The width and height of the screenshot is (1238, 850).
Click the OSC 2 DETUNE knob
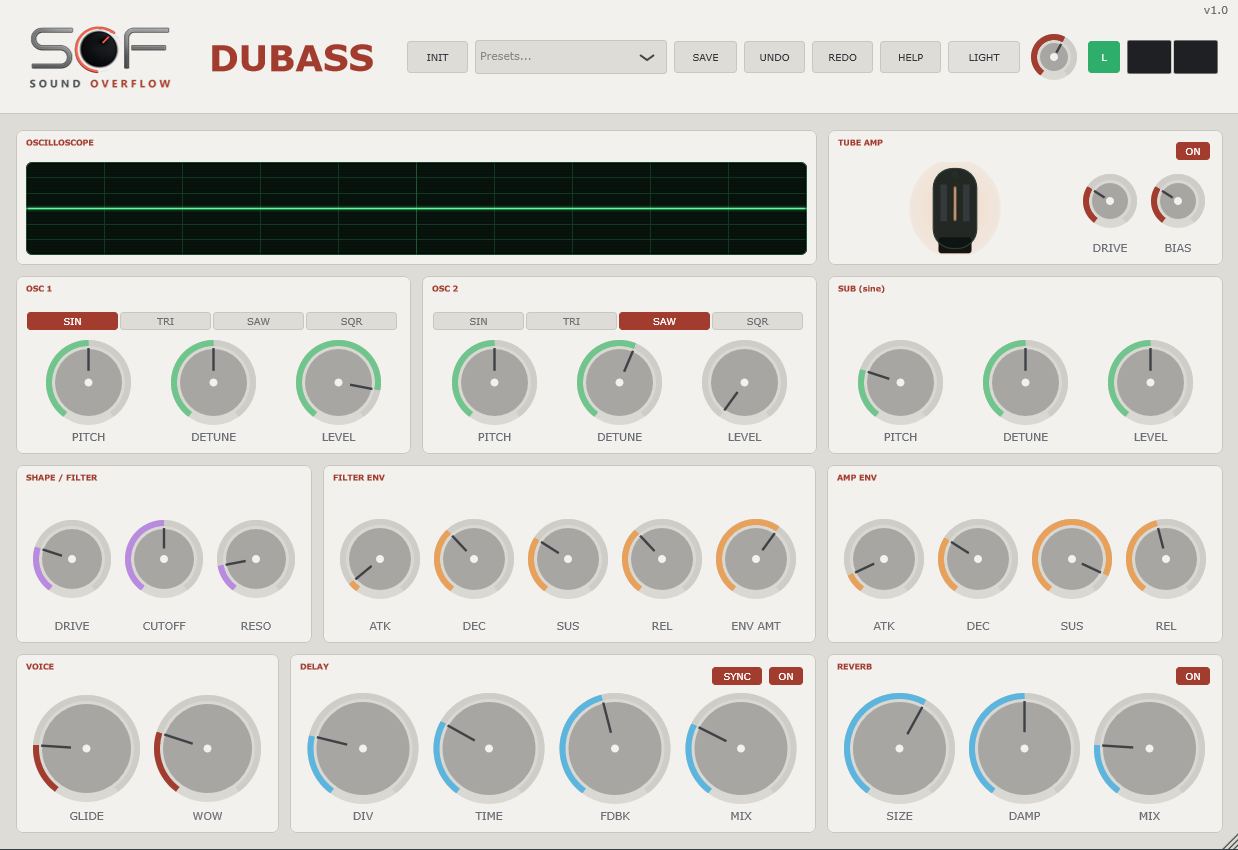619,382
